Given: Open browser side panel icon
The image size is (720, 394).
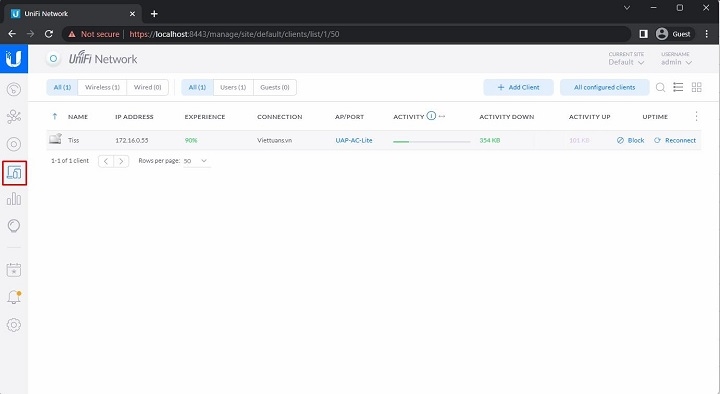Looking at the screenshot, I should tap(644, 34).
